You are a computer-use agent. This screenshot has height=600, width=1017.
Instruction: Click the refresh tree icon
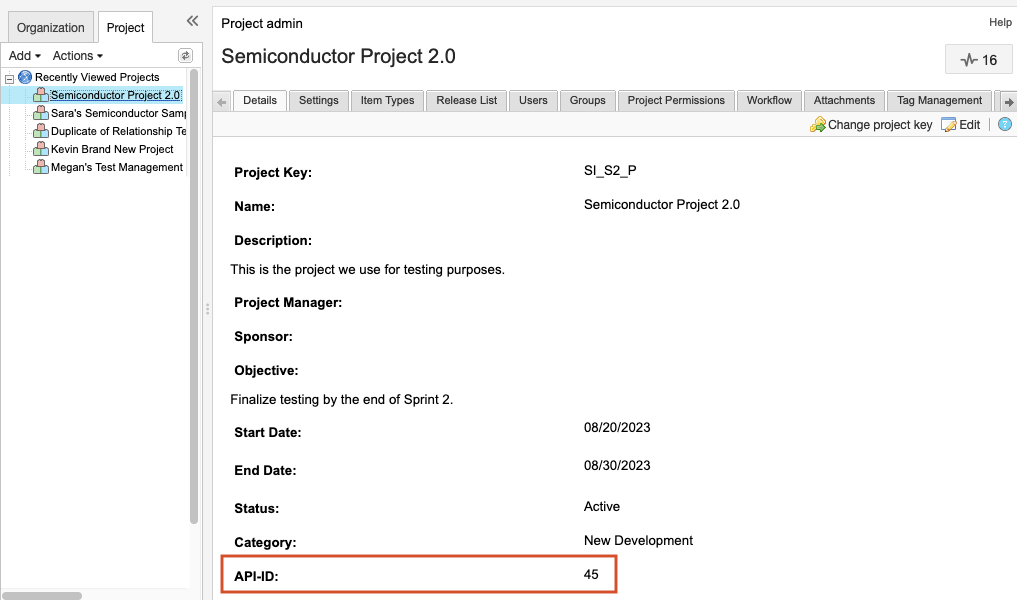tap(185, 56)
